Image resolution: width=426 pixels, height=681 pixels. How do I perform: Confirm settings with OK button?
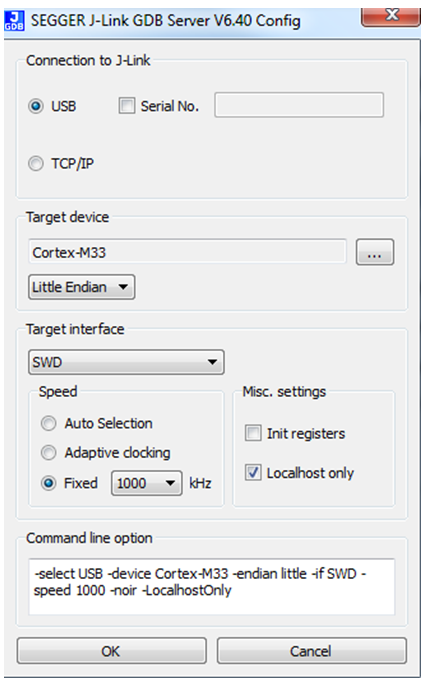(112, 651)
